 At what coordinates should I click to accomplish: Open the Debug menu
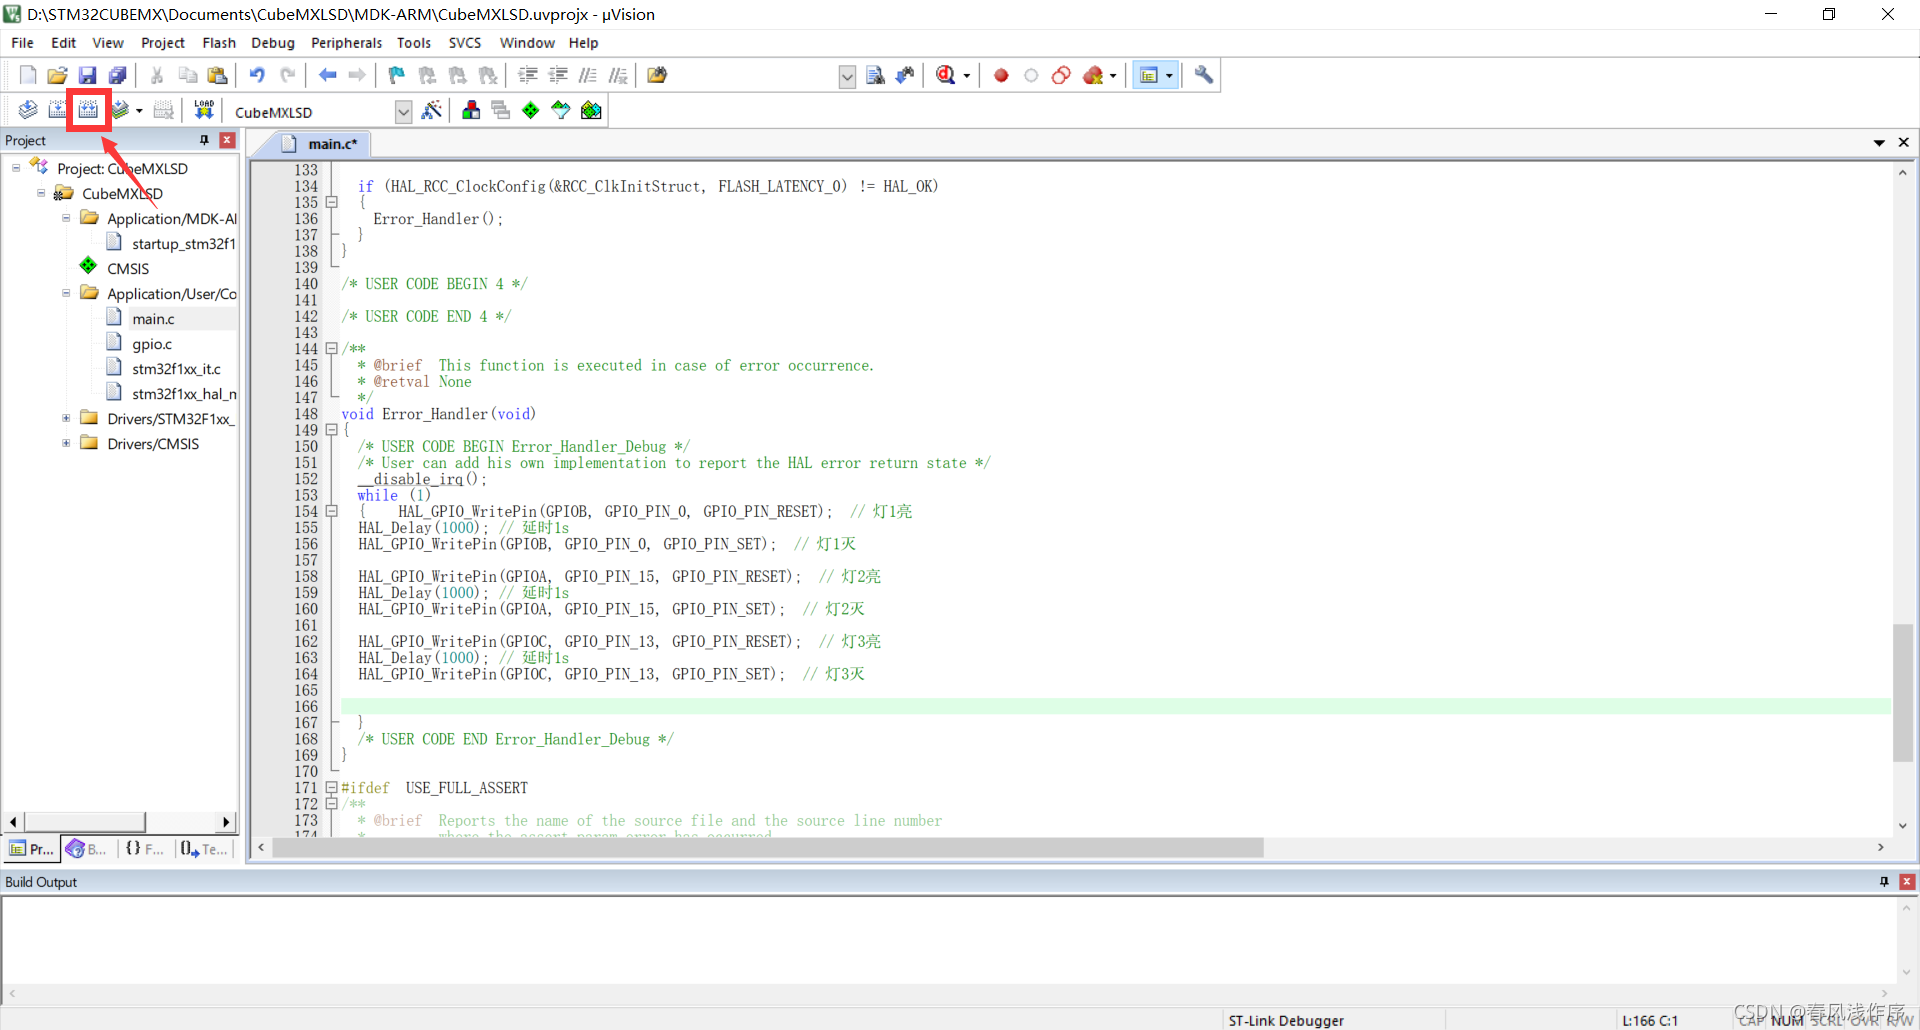pyautogui.click(x=272, y=43)
